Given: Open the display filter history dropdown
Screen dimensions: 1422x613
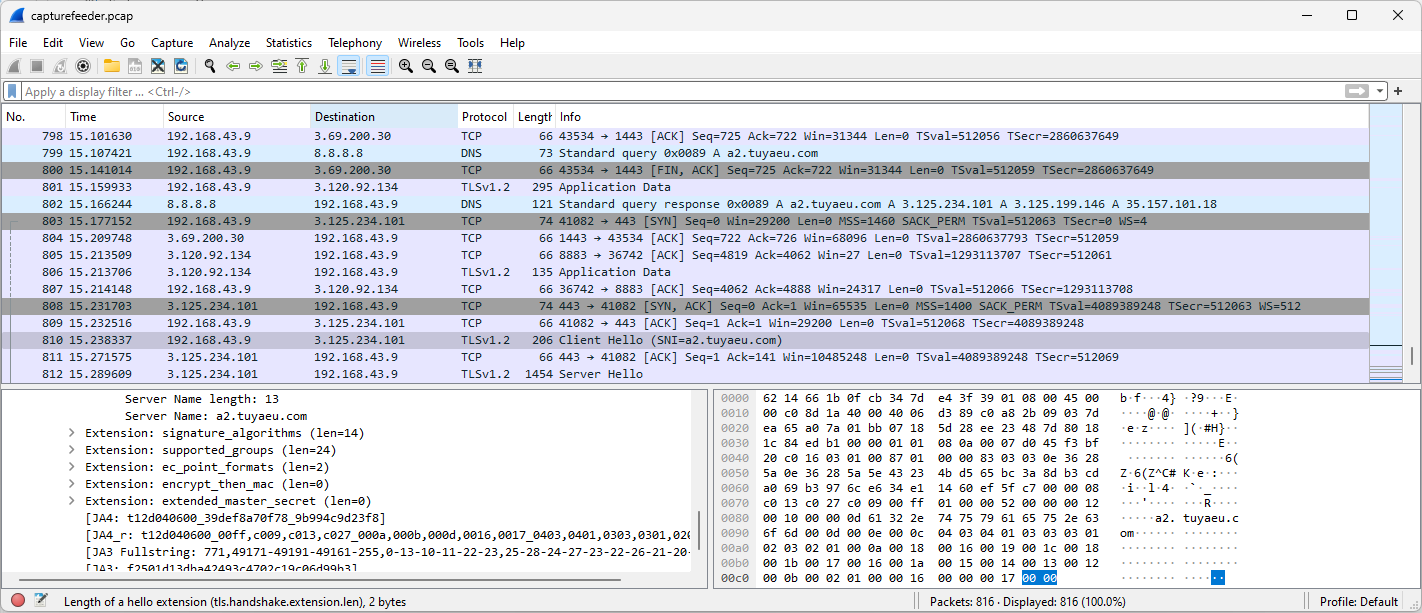Looking at the screenshot, I should [x=1381, y=91].
